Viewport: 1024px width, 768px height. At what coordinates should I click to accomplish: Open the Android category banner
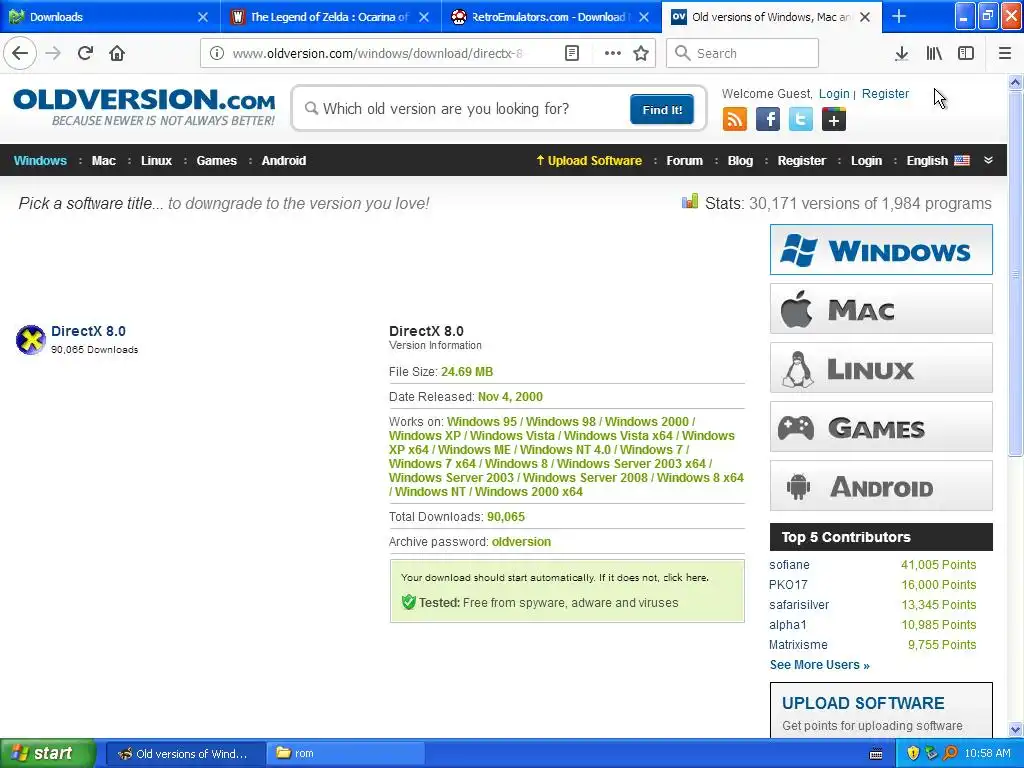click(x=881, y=486)
